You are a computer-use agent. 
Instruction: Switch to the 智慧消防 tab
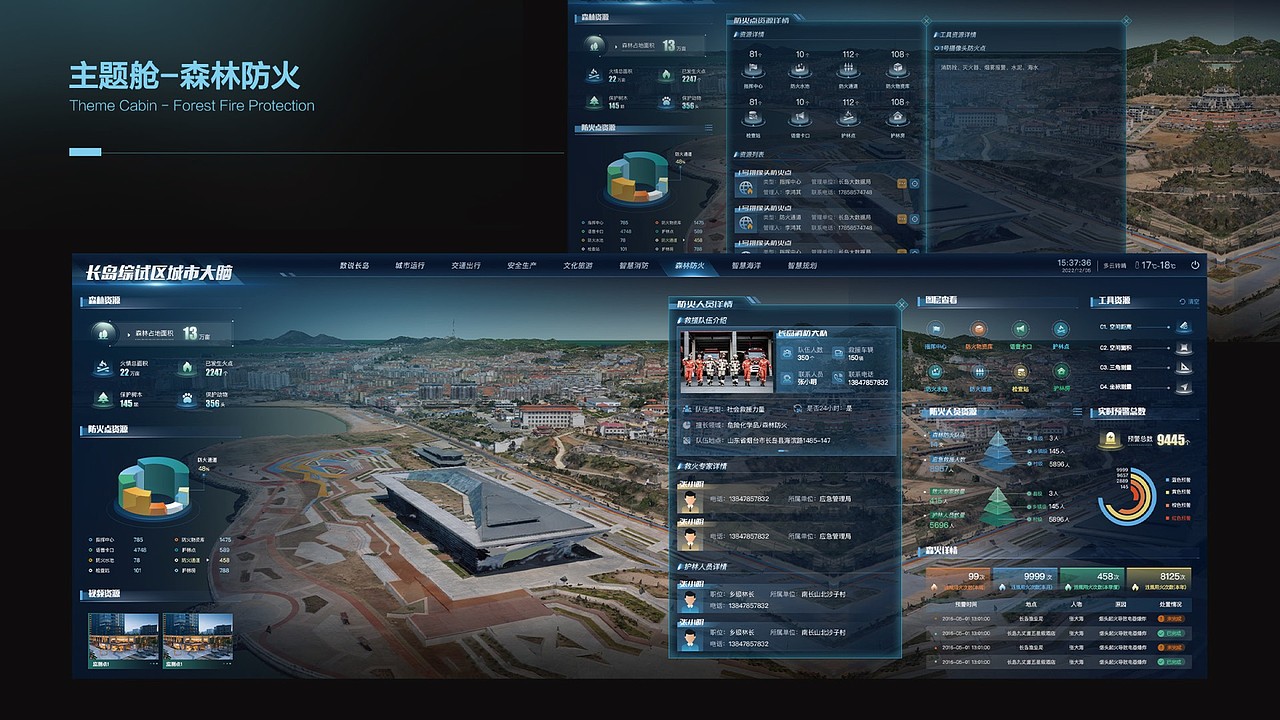(634, 266)
